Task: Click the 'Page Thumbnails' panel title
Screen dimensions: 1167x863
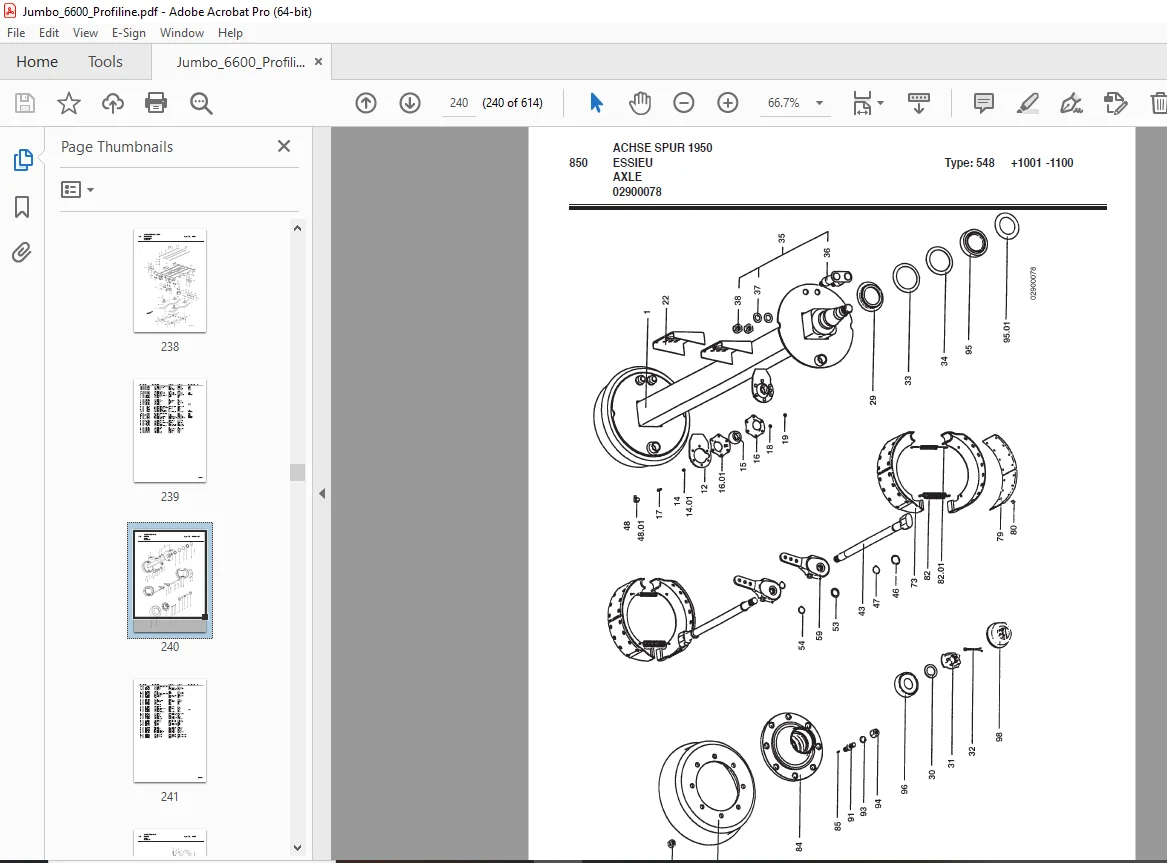Action: pyautogui.click(x=117, y=147)
